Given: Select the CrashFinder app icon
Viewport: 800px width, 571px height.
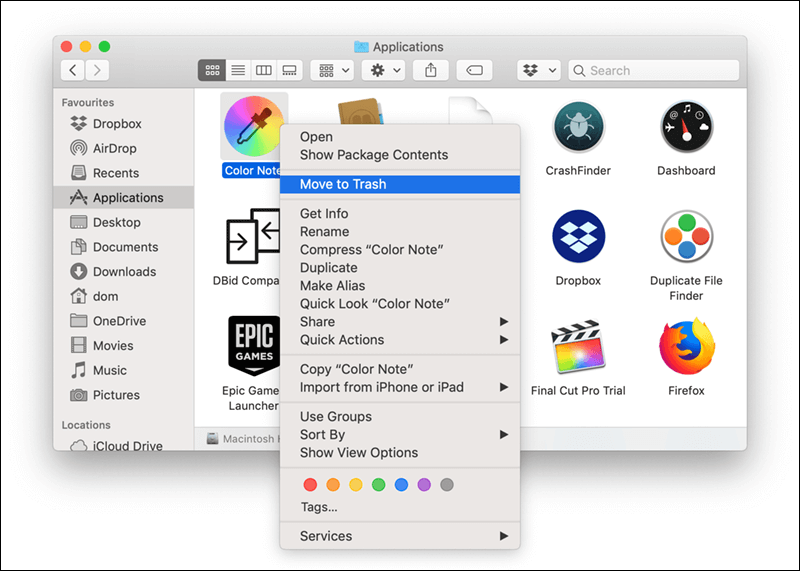Looking at the screenshot, I should (578, 127).
